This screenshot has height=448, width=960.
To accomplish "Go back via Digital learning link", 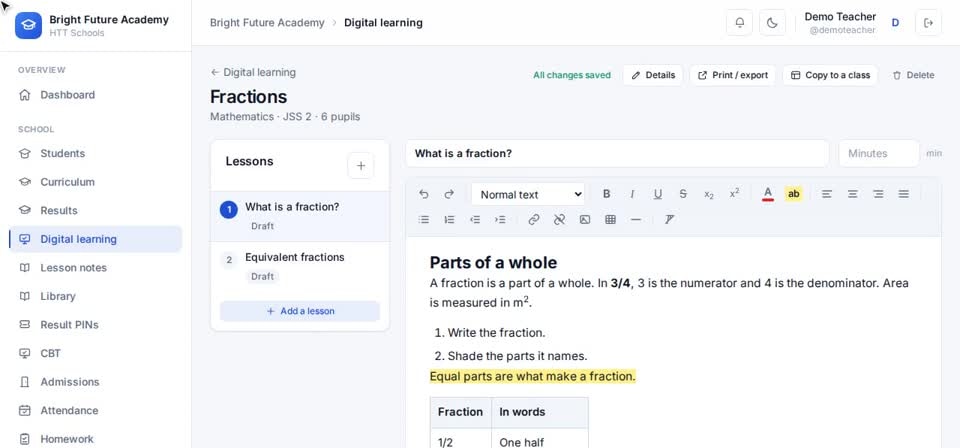I will [253, 72].
